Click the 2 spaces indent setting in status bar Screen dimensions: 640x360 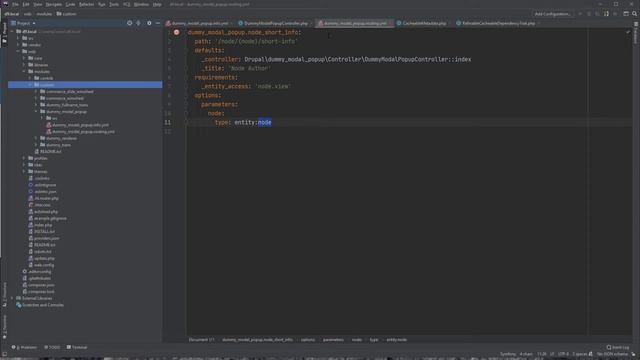580,354
